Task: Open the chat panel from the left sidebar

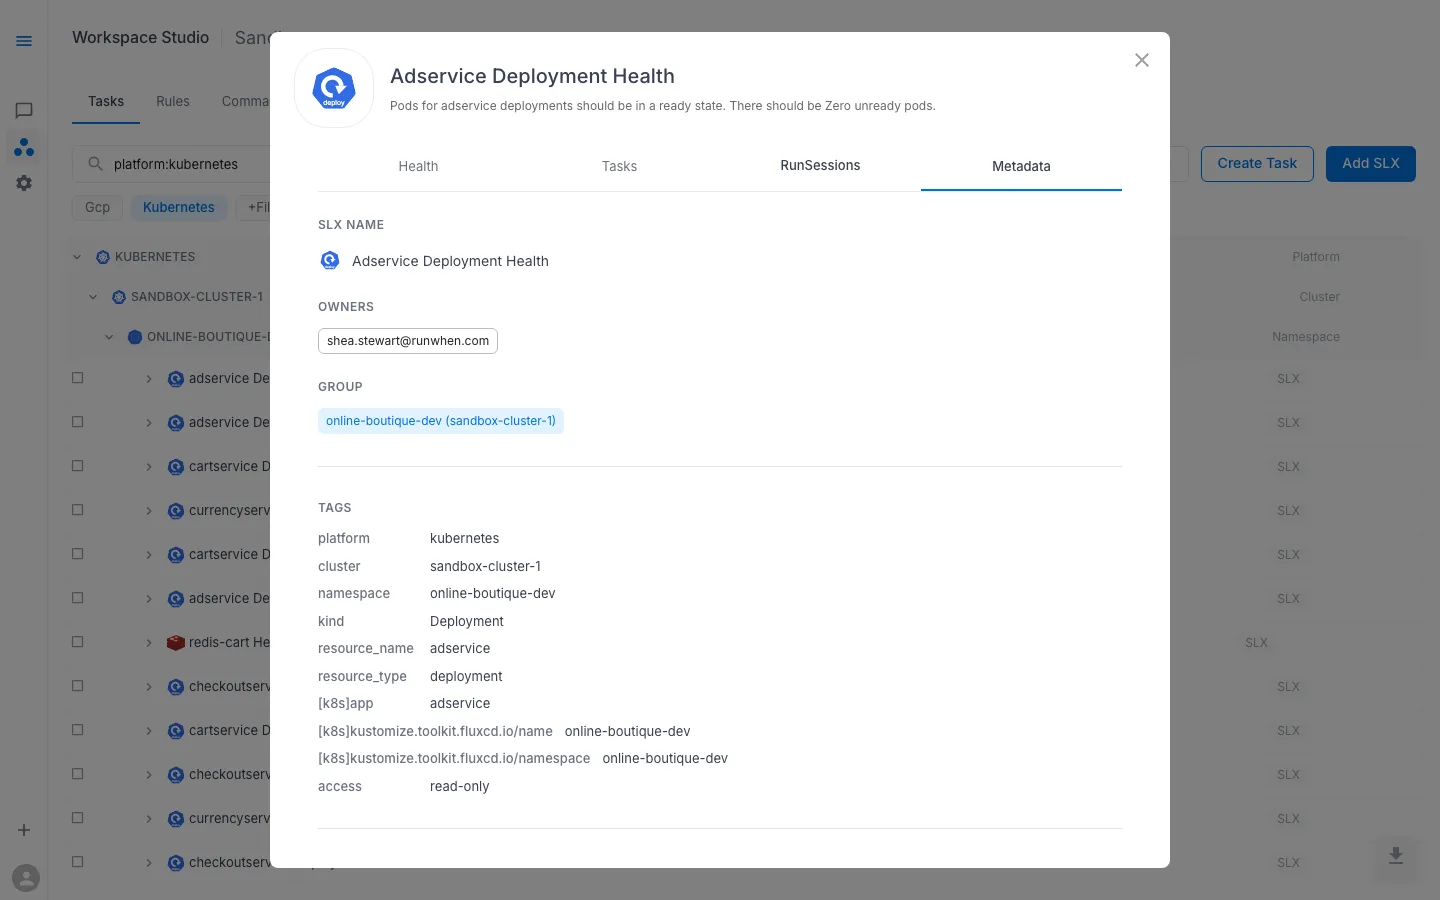Action: point(24,111)
